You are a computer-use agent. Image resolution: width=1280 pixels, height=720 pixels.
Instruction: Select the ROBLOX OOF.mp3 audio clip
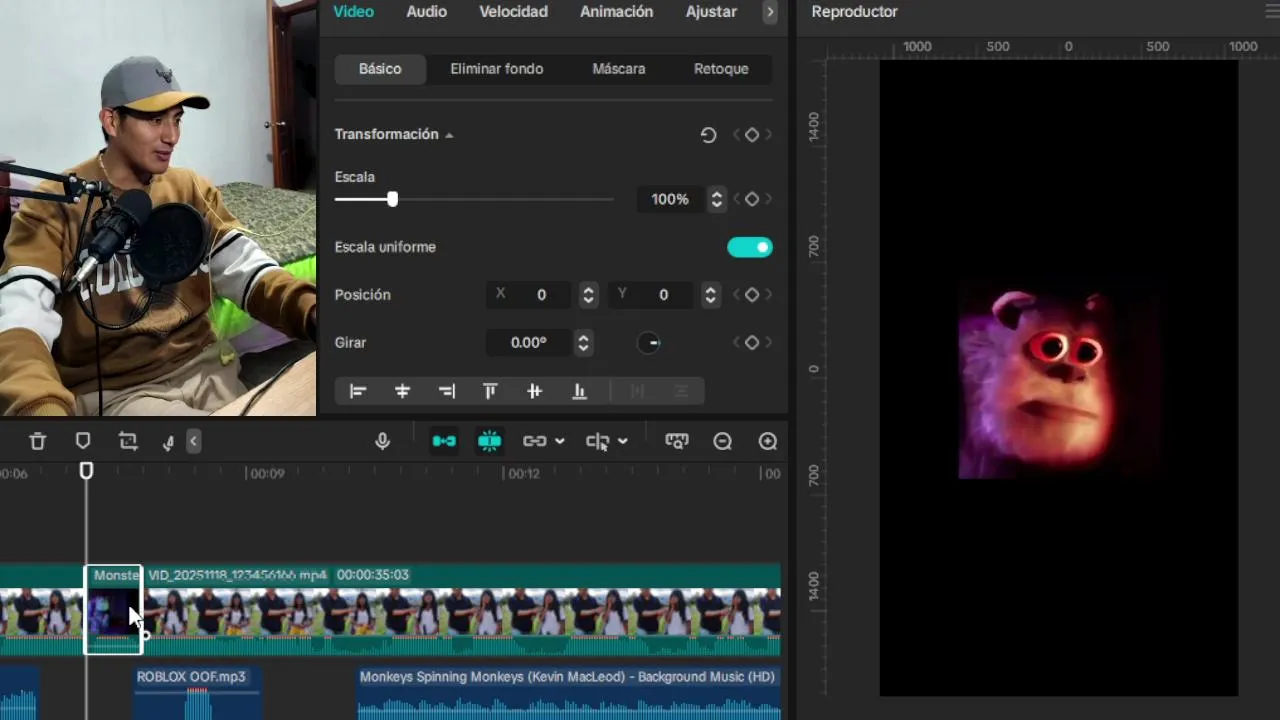[198, 693]
